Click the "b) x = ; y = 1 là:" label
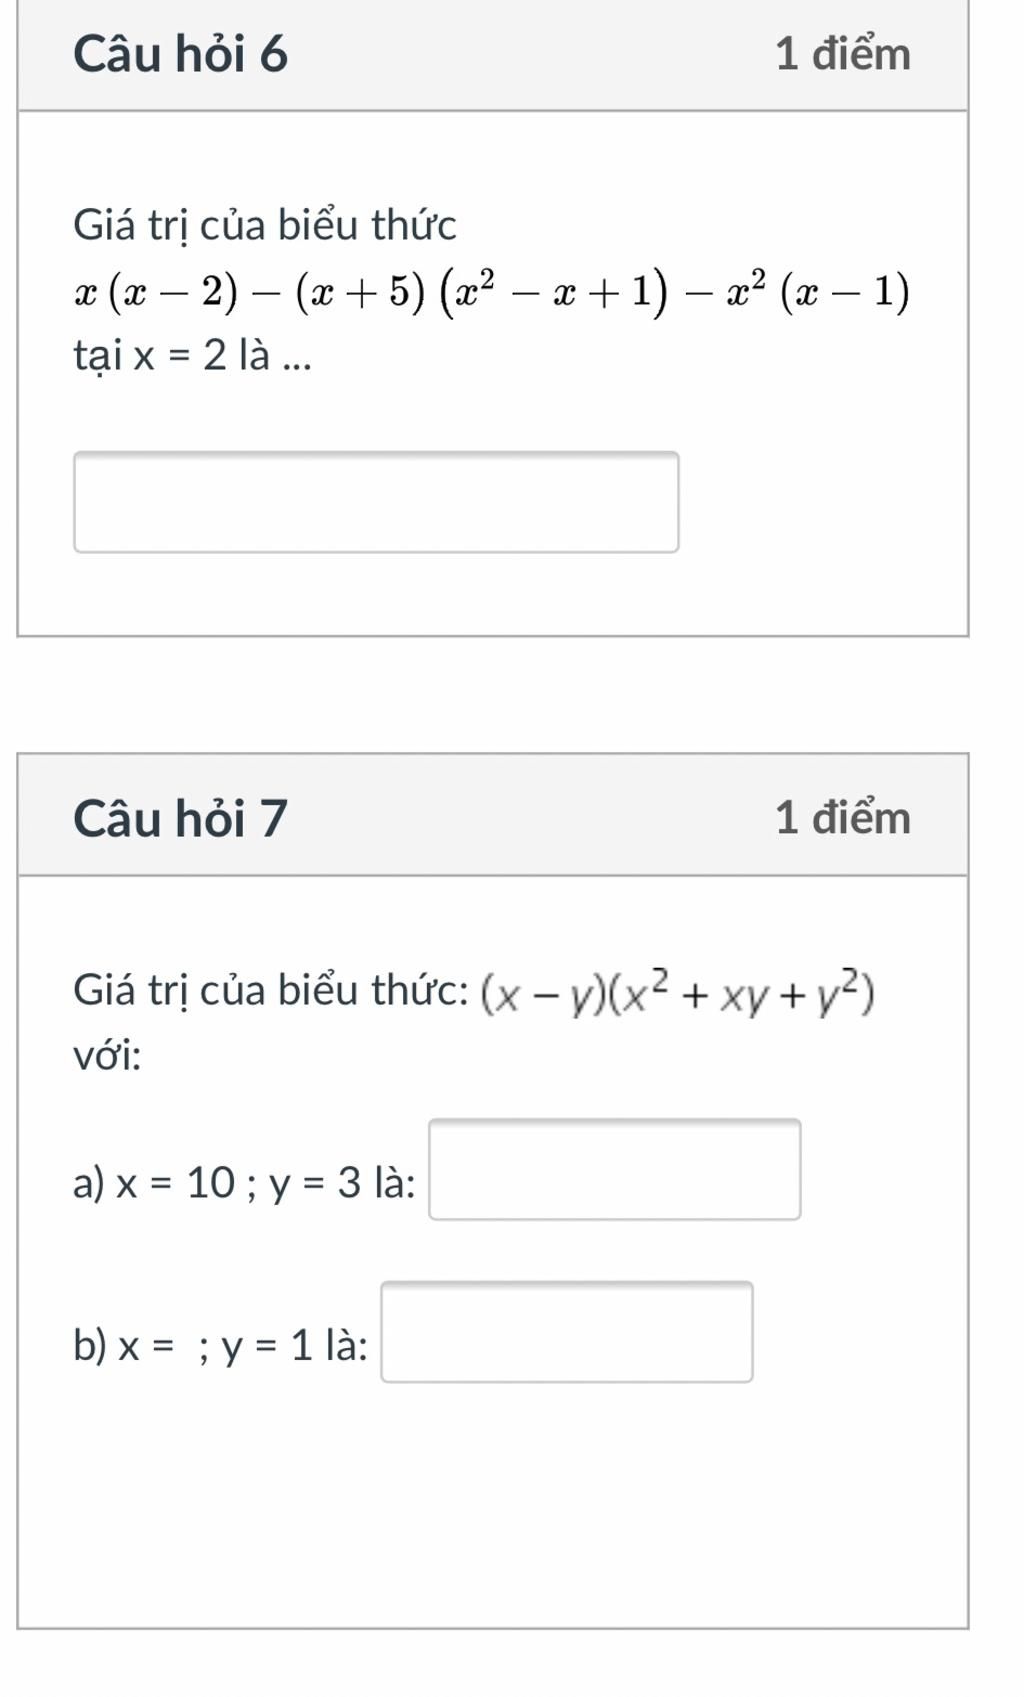 point(220,1347)
